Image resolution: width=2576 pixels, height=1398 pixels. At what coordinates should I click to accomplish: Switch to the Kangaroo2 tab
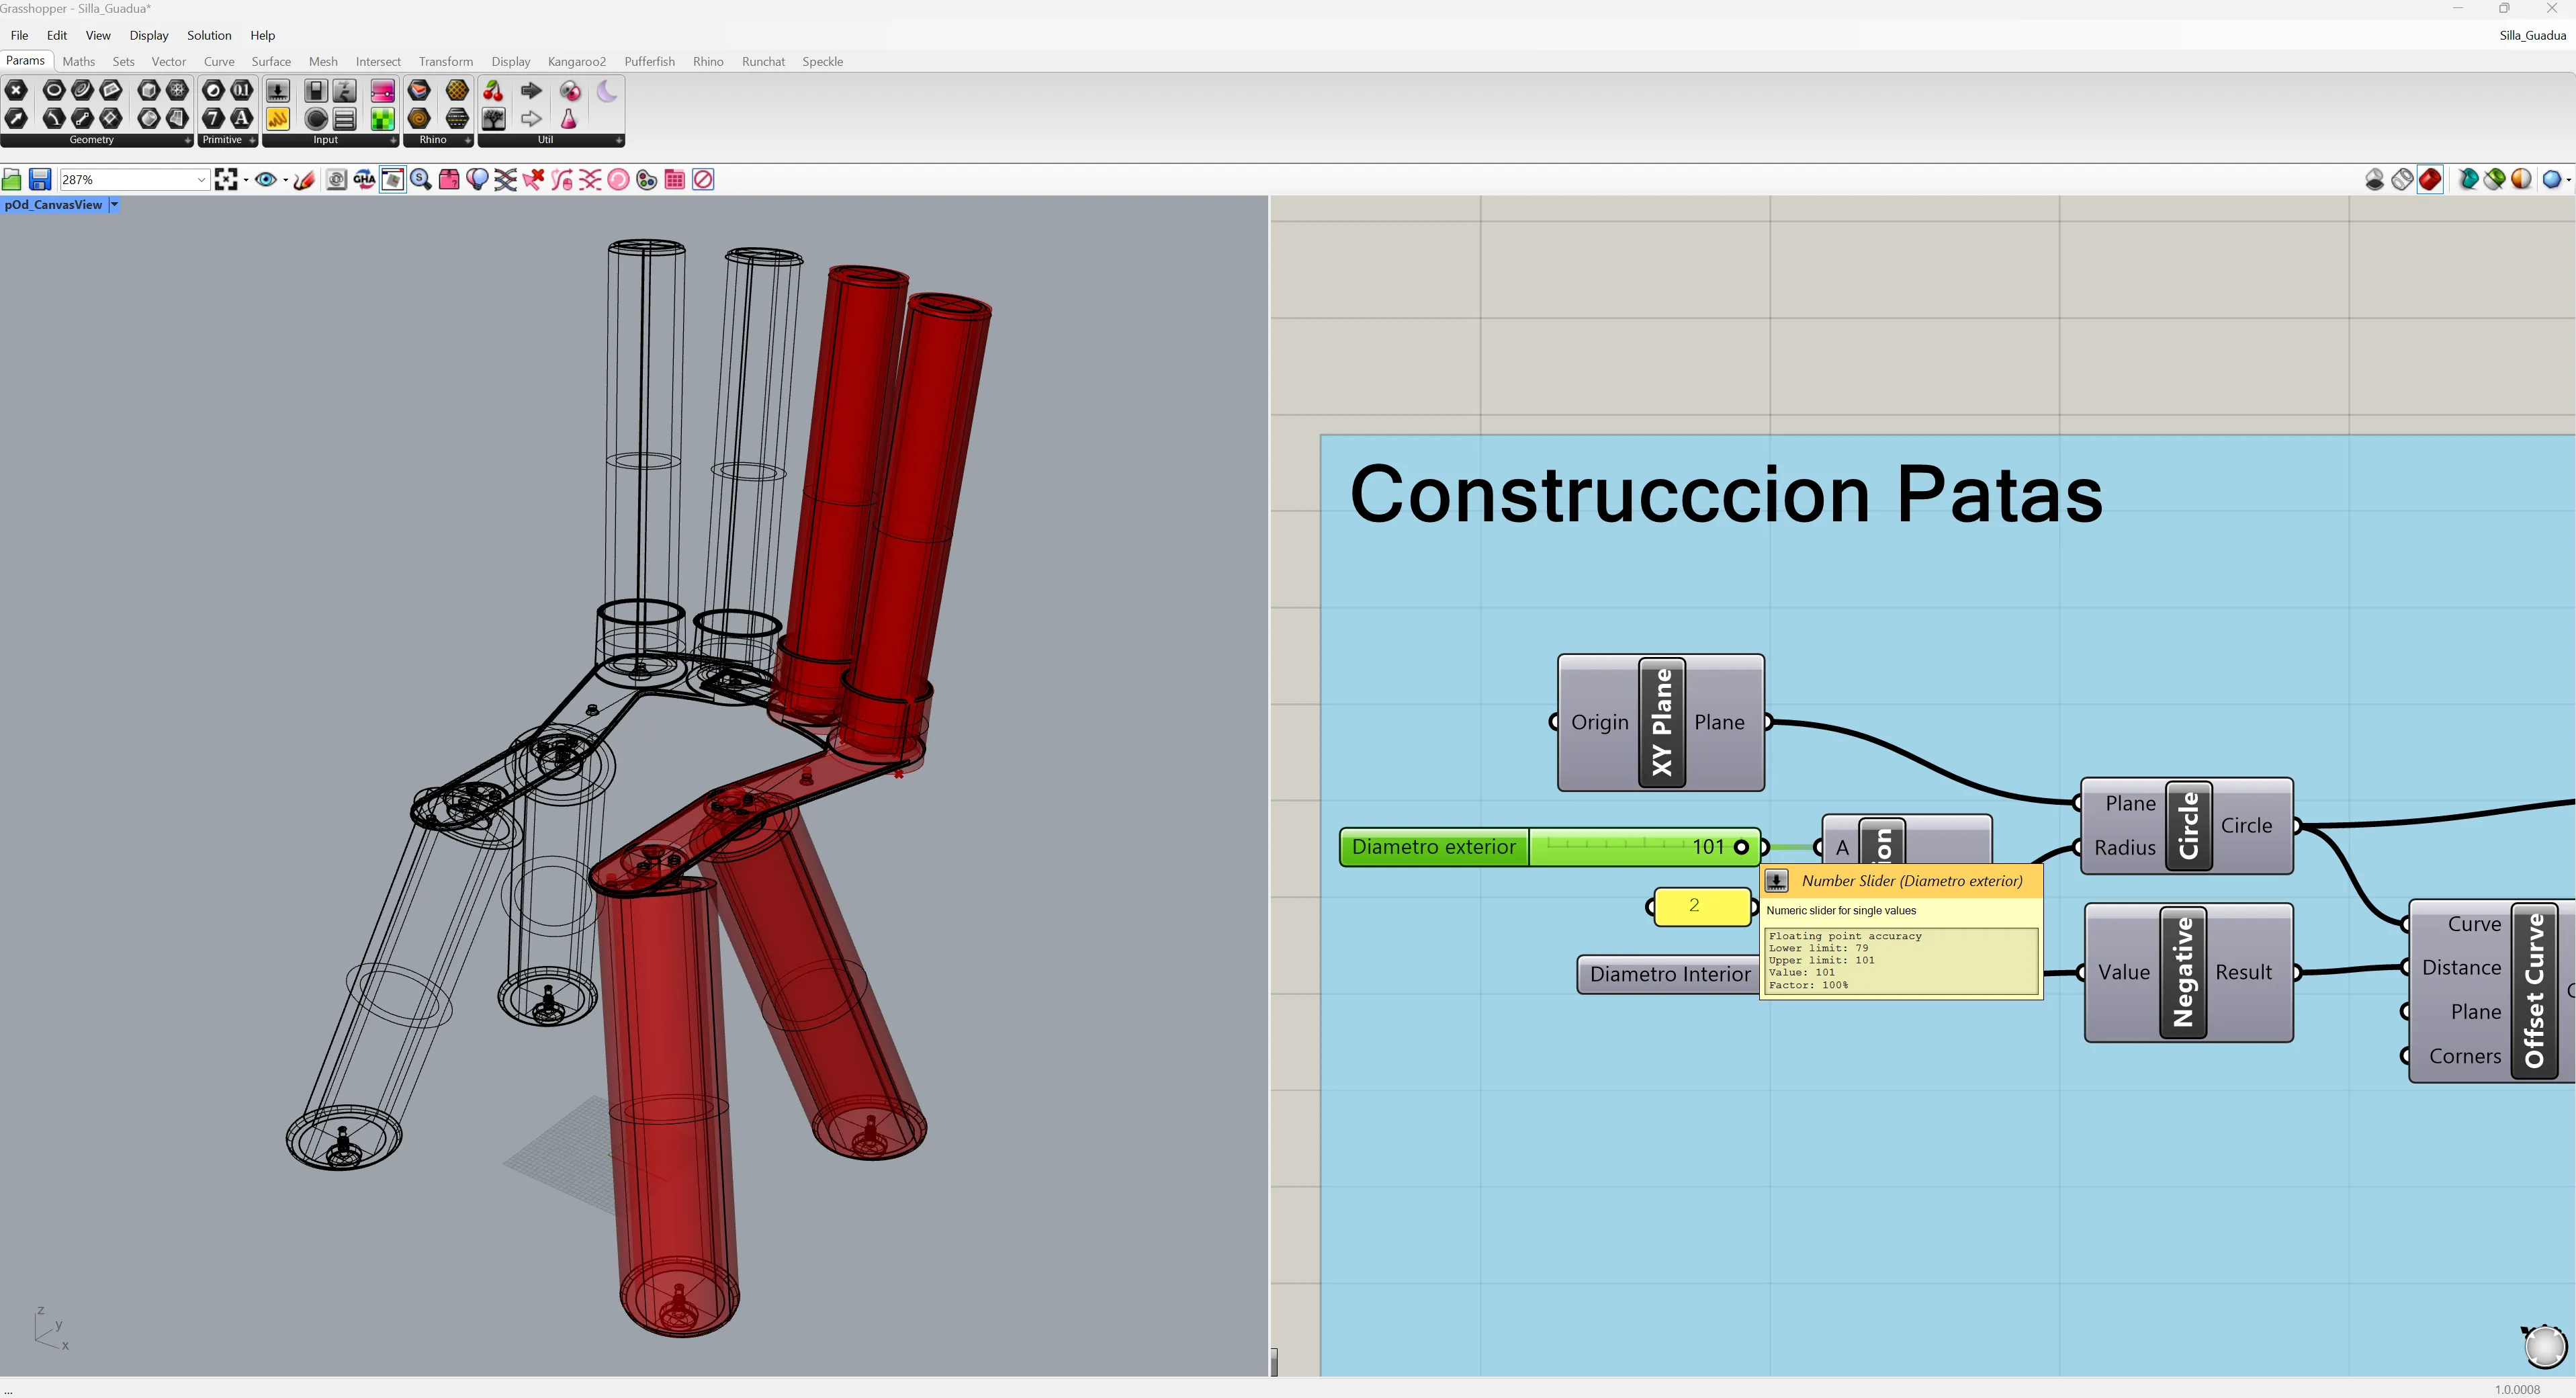click(x=576, y=62)
